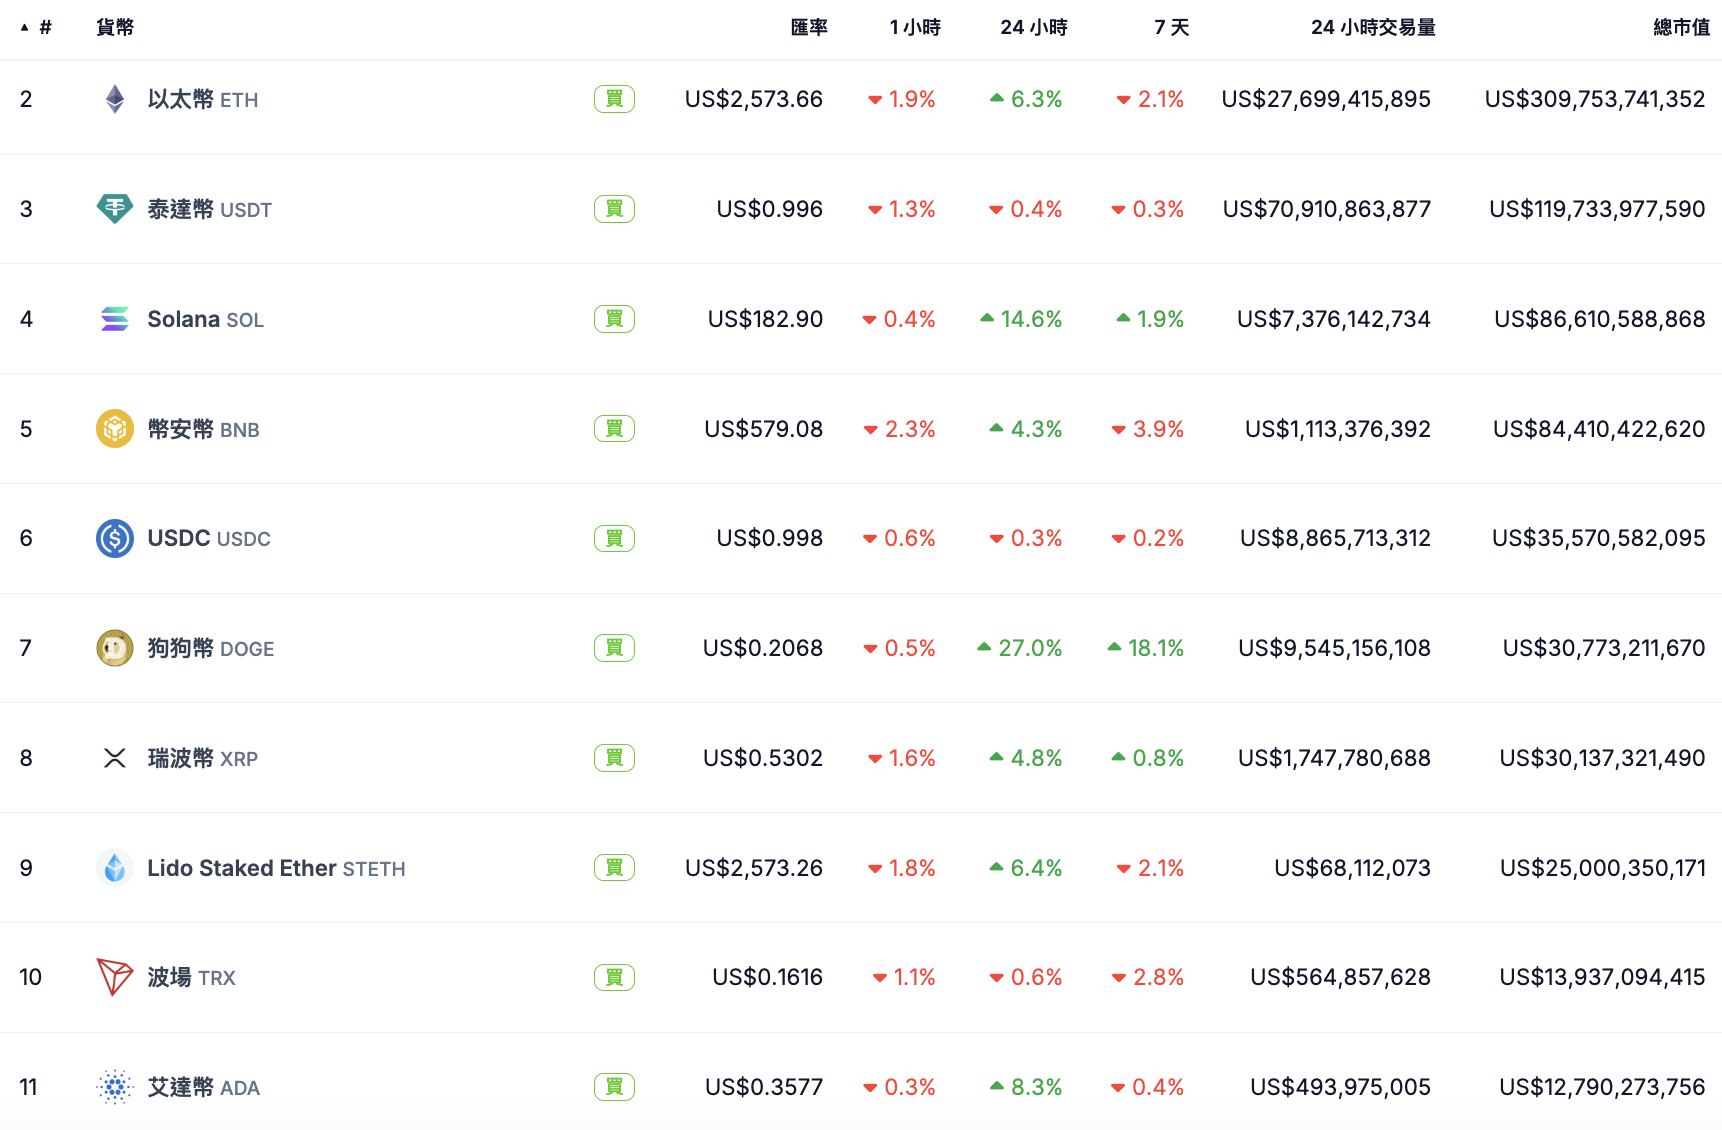Screen dimensions: 1722x1130
Task: Click the TRON TRX logo
Action: pos(115,977)
